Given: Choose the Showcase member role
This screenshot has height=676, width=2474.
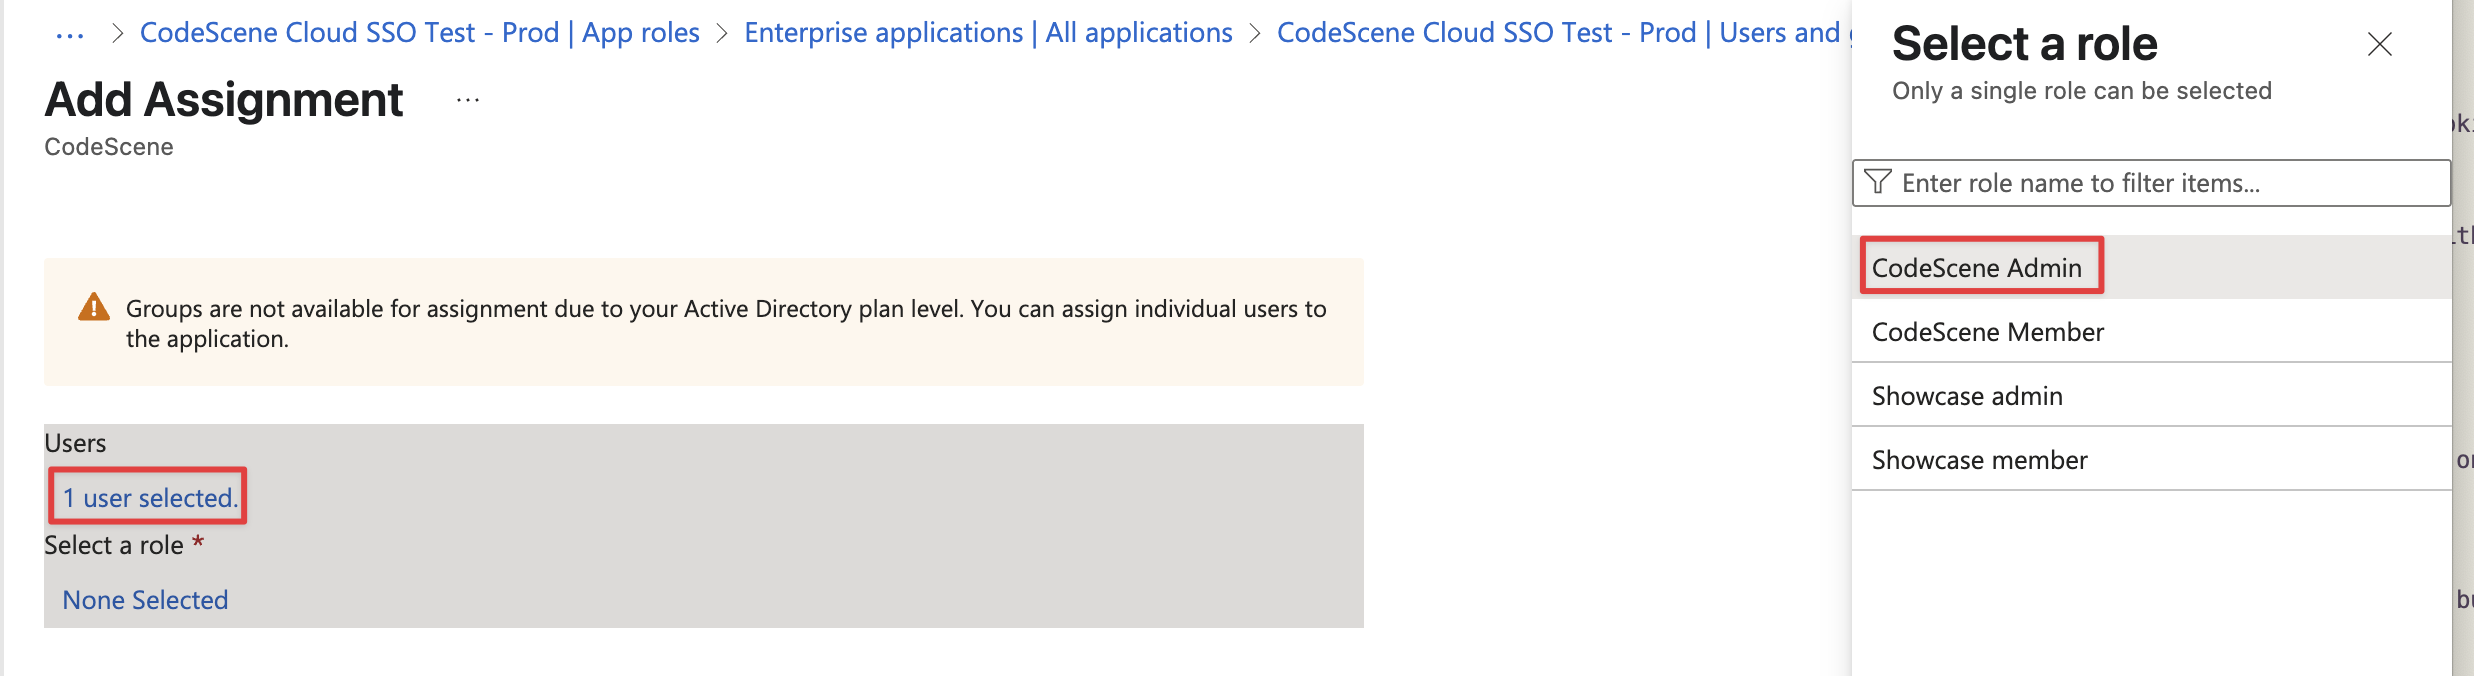Looking at the screenshot, I should (x=2151, y=459).
